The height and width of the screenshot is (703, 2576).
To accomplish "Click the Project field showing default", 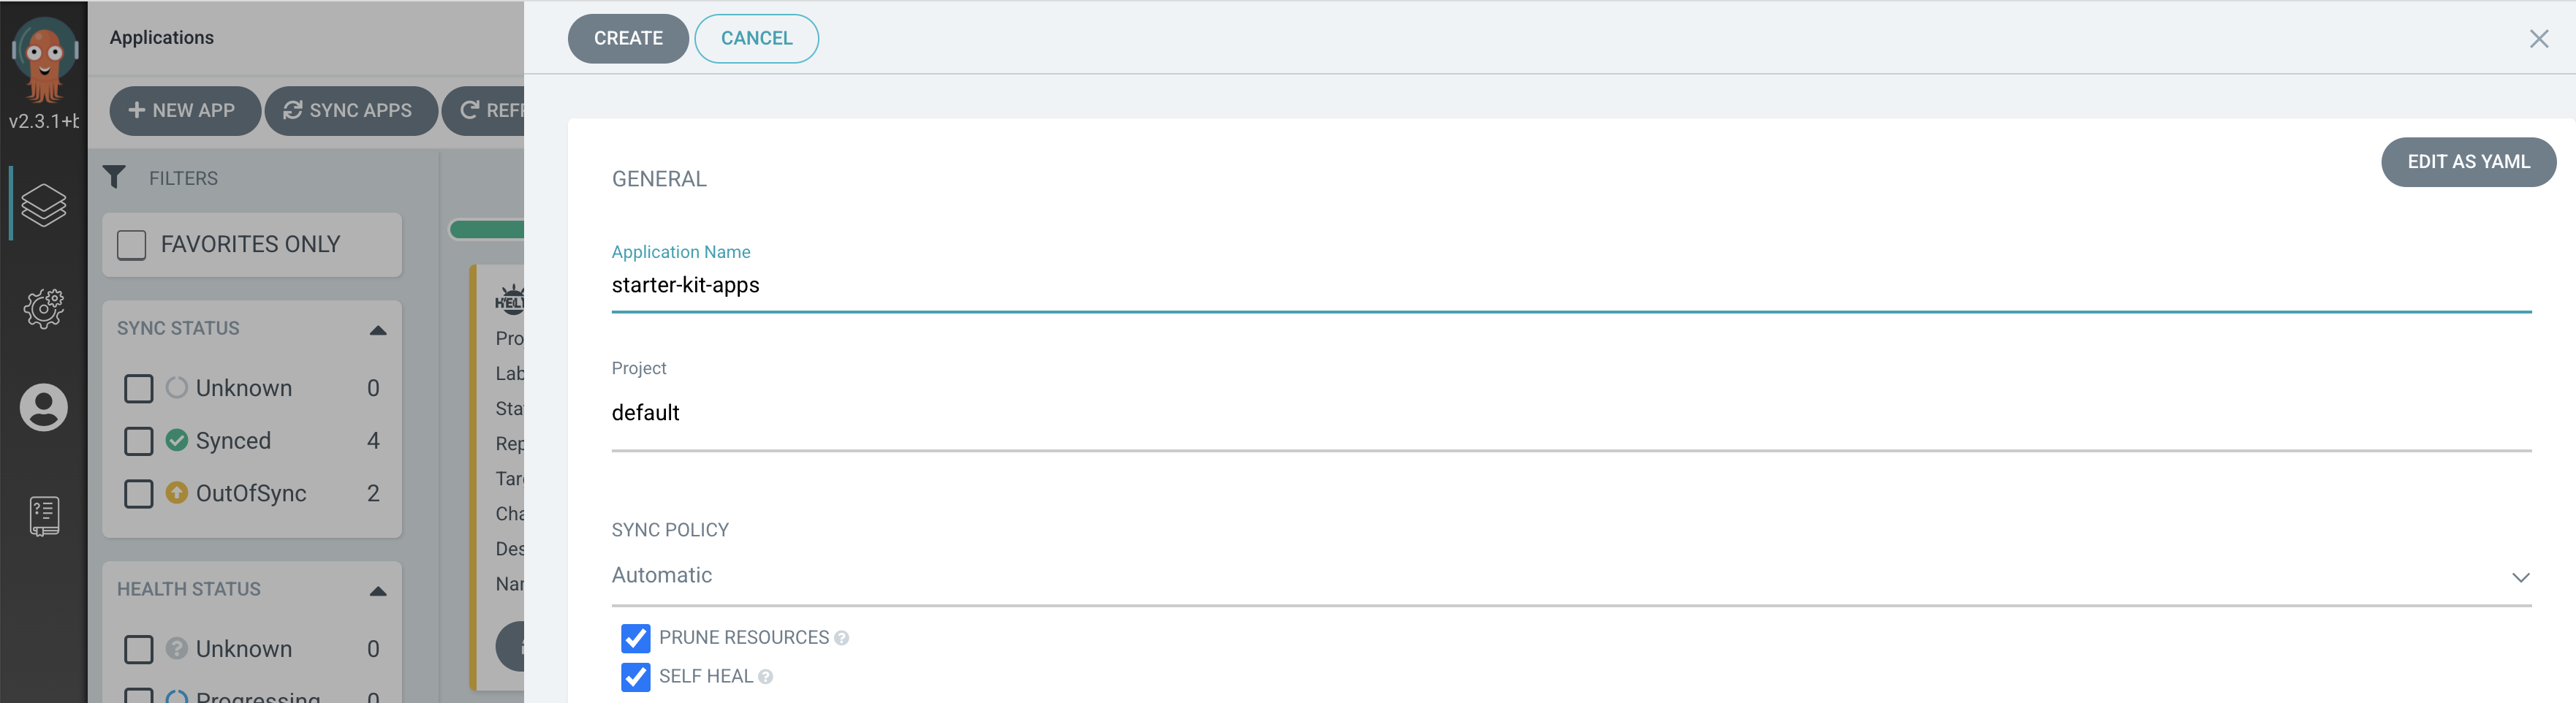I will pyautogui.click(x=1570, y=413).
